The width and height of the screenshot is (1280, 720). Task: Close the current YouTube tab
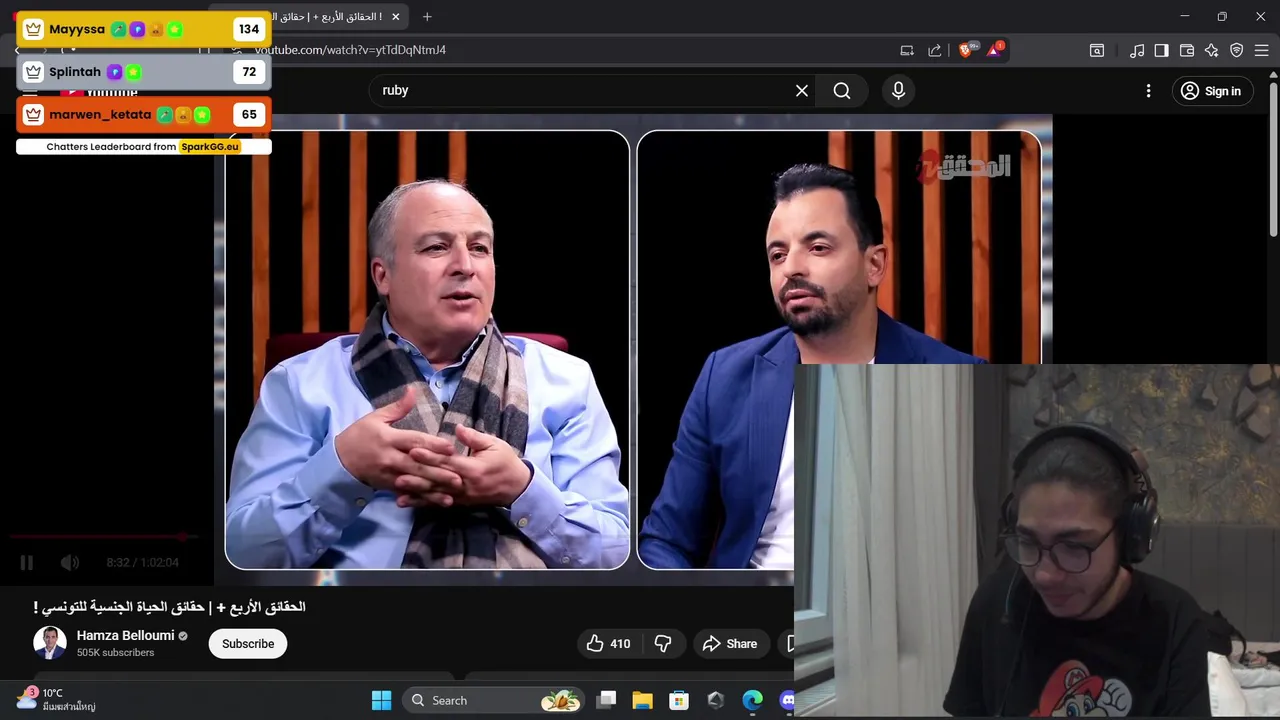396,17
